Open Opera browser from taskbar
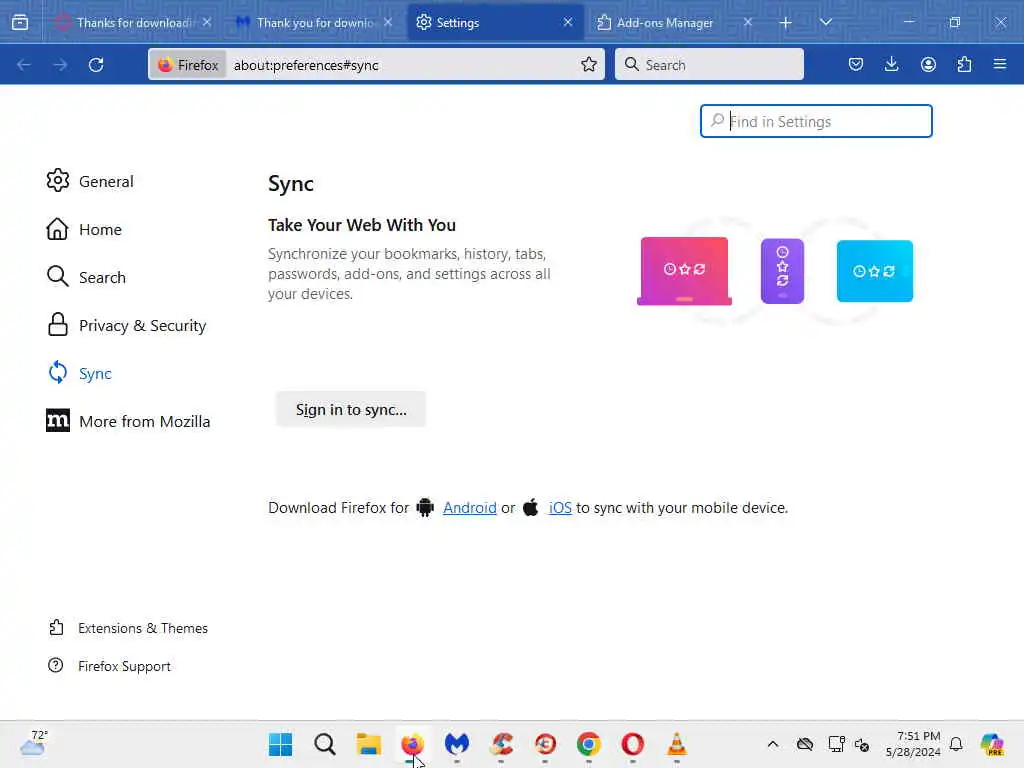The width and height of the screenshot is (1024, 768). (x=632, y=744)
